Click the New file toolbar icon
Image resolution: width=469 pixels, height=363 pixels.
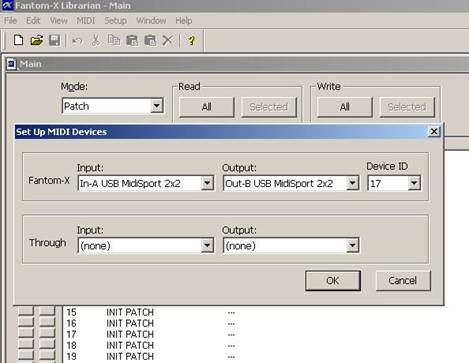point(18,40)
